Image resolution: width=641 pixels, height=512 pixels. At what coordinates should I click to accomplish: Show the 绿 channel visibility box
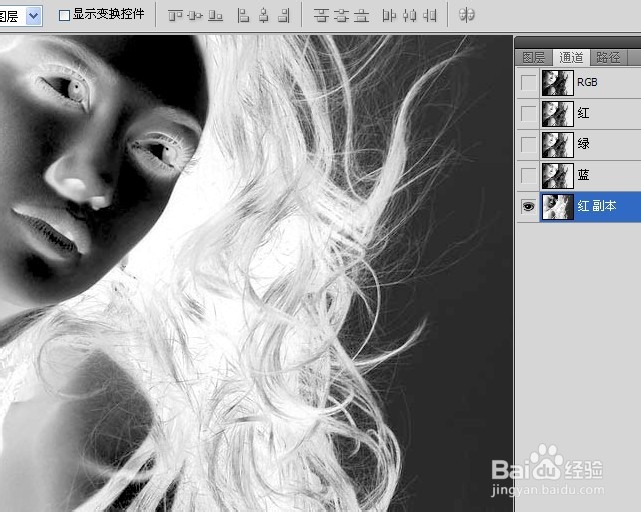(528, 144)
